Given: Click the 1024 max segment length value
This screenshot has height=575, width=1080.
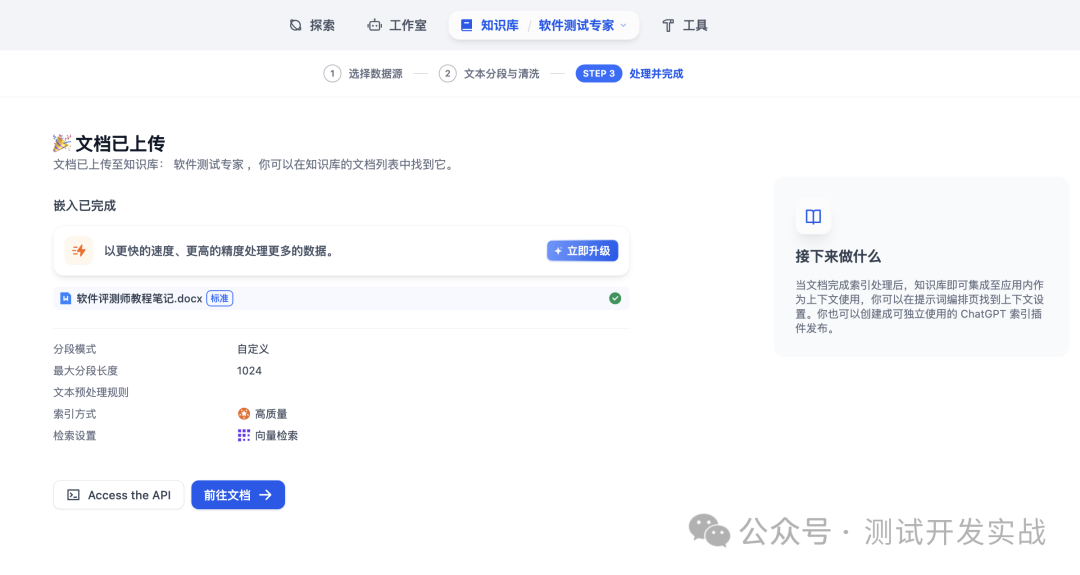Looking at the screenshot, I should click(x=249, y=370).
